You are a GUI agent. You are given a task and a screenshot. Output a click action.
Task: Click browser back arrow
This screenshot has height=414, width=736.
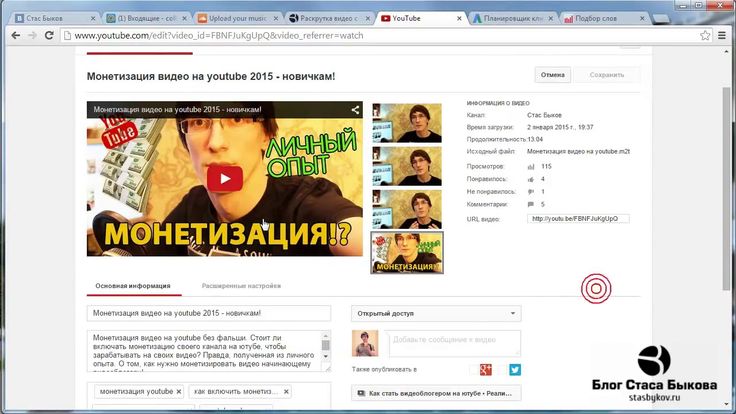12,36
